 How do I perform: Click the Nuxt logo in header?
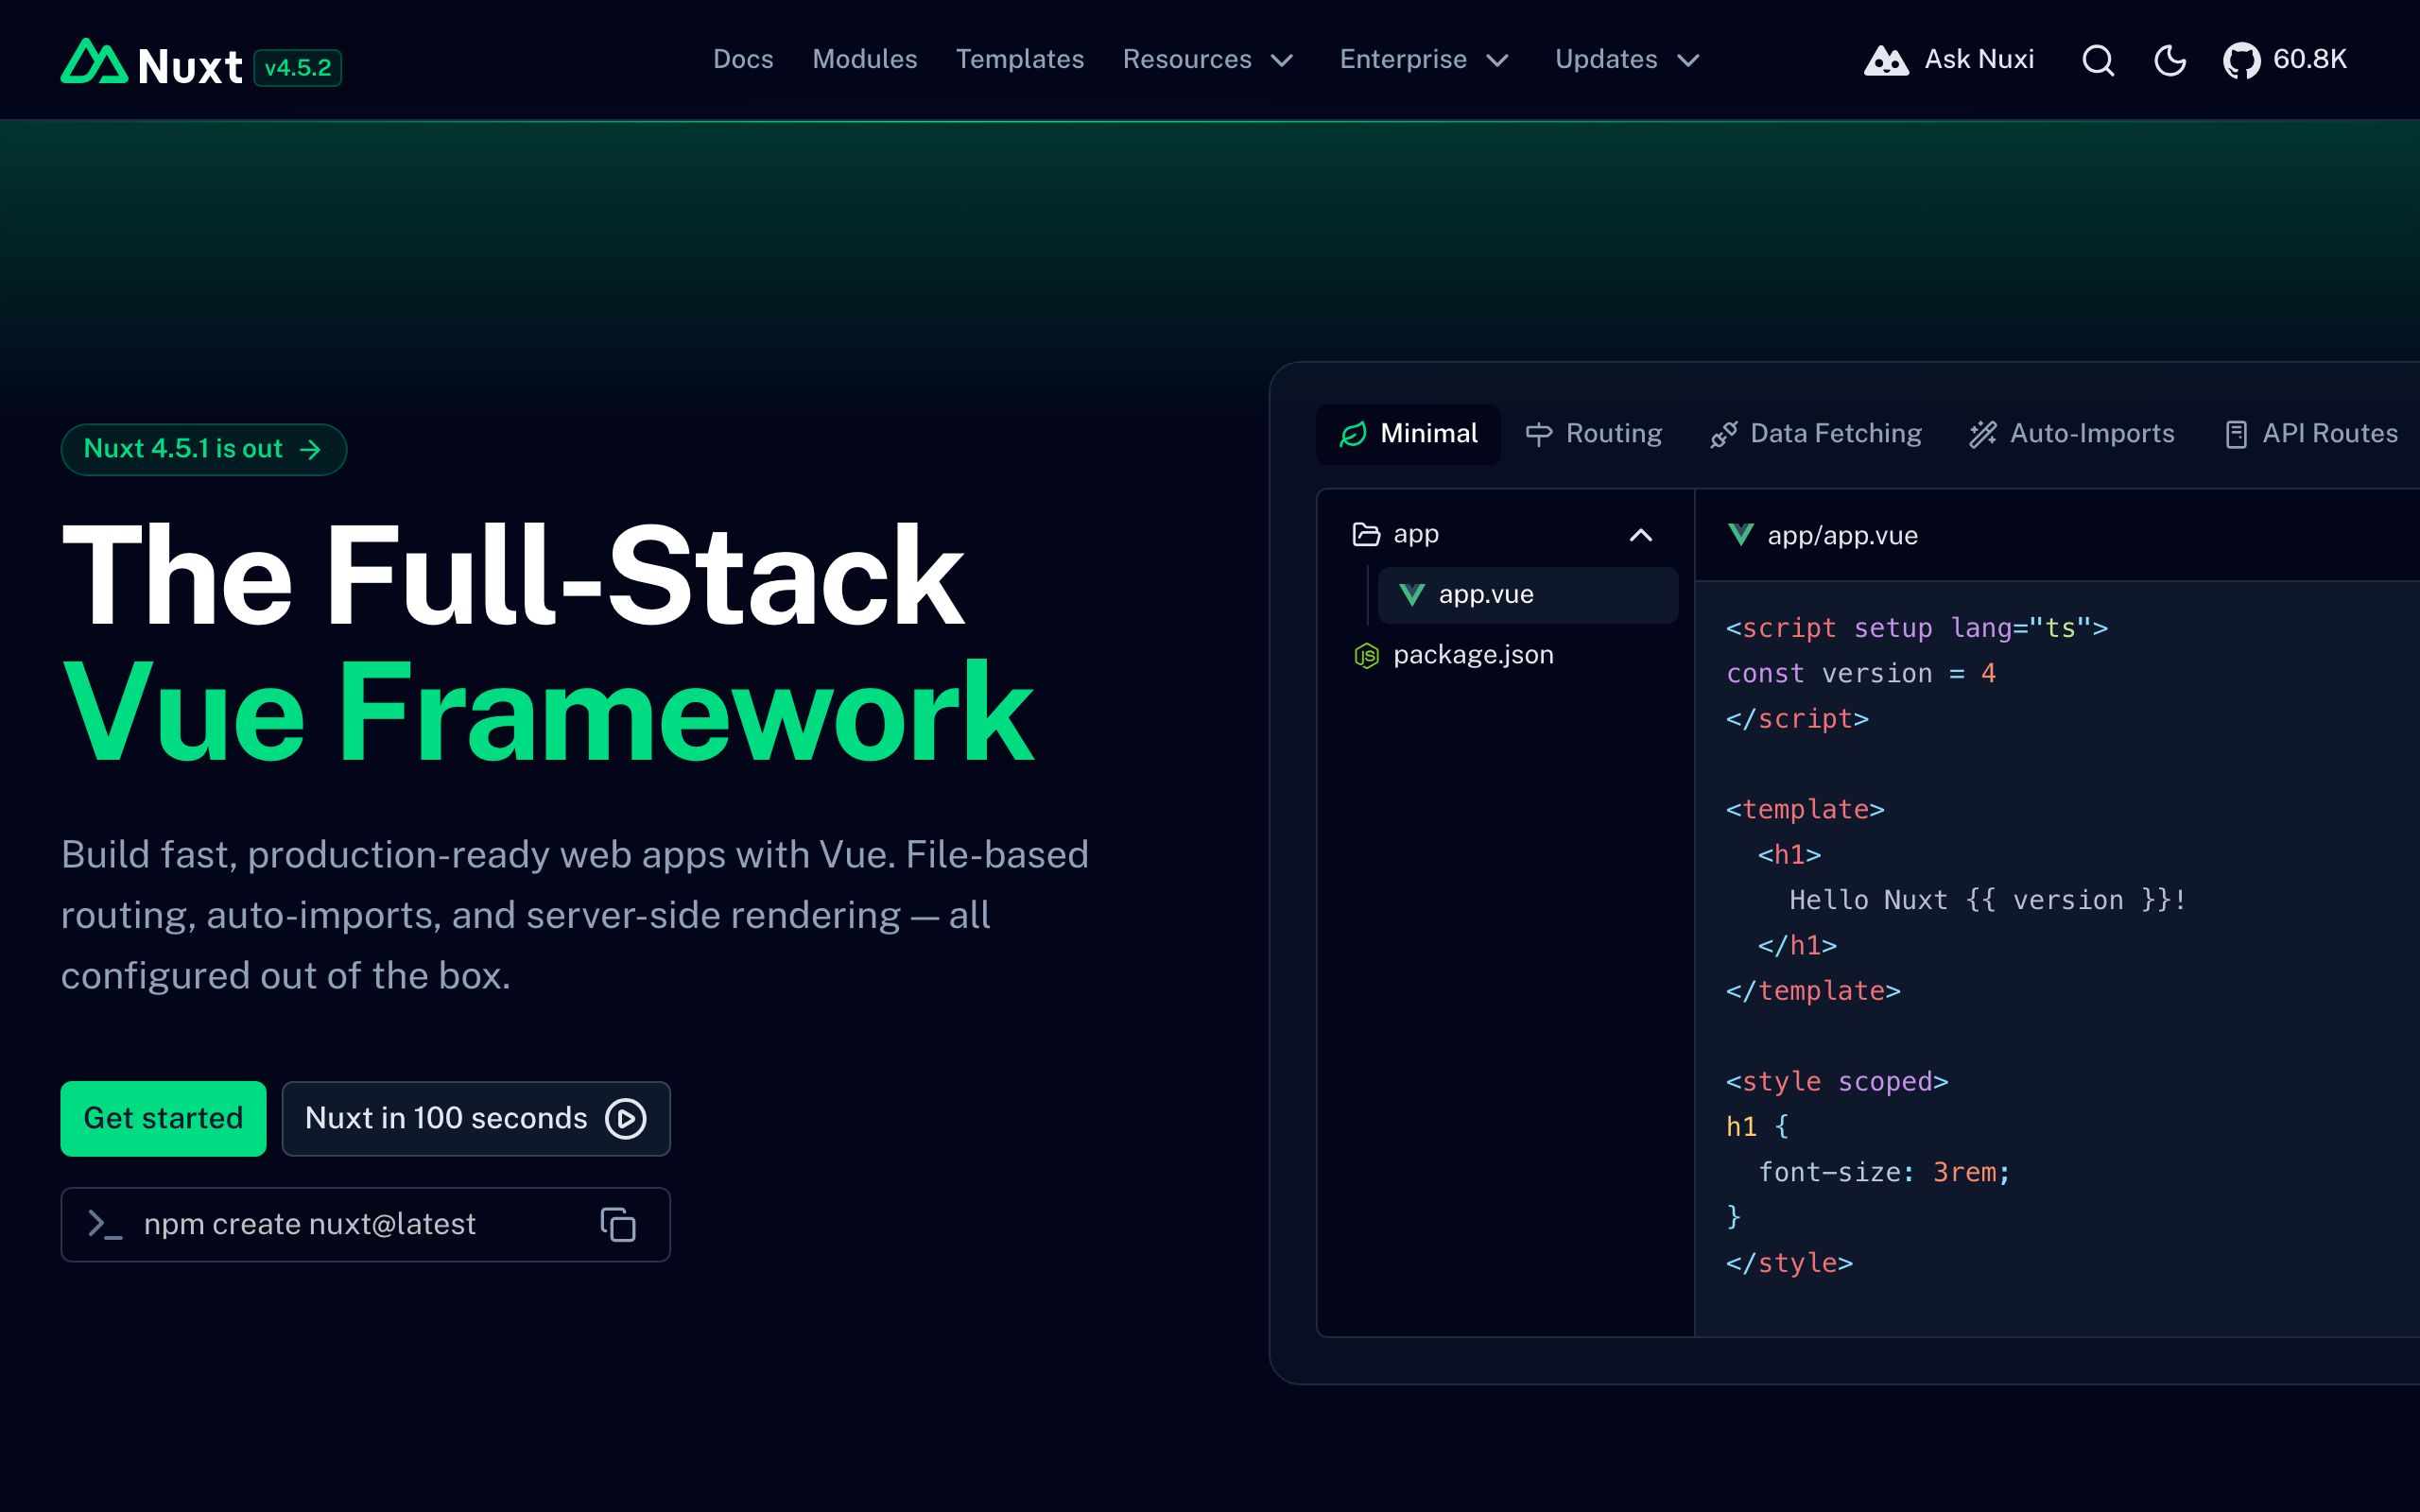pyautogui.click(x=151, y=63)
